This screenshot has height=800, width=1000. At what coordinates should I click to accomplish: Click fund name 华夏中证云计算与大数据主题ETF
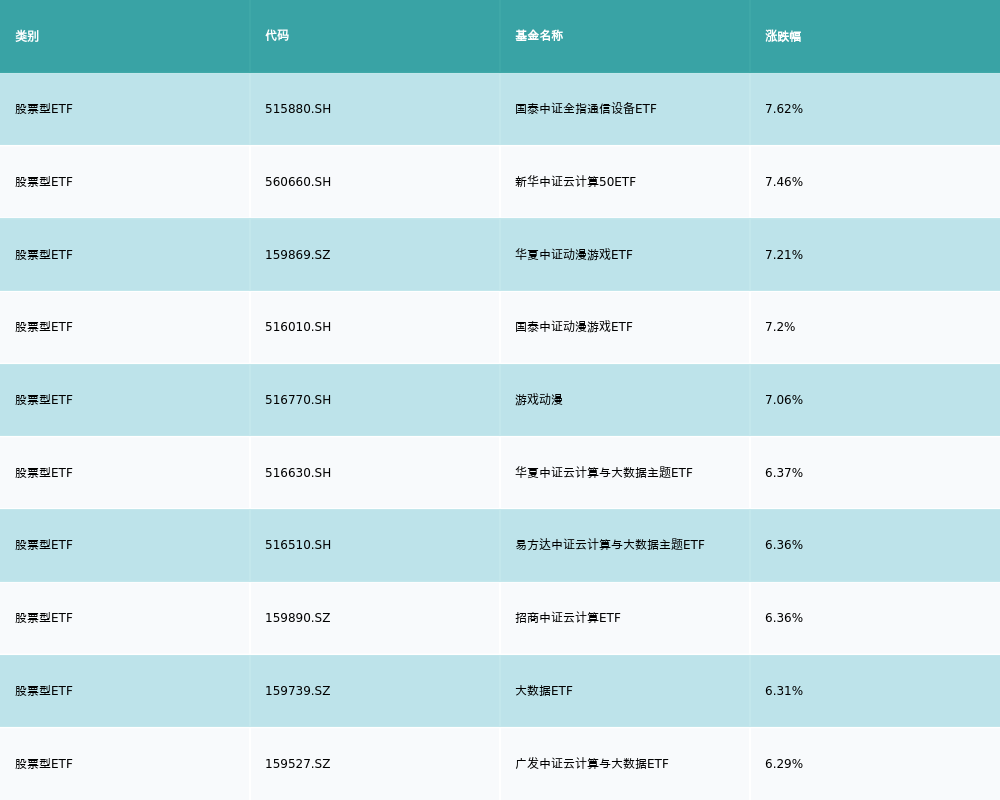click(603, 473)
